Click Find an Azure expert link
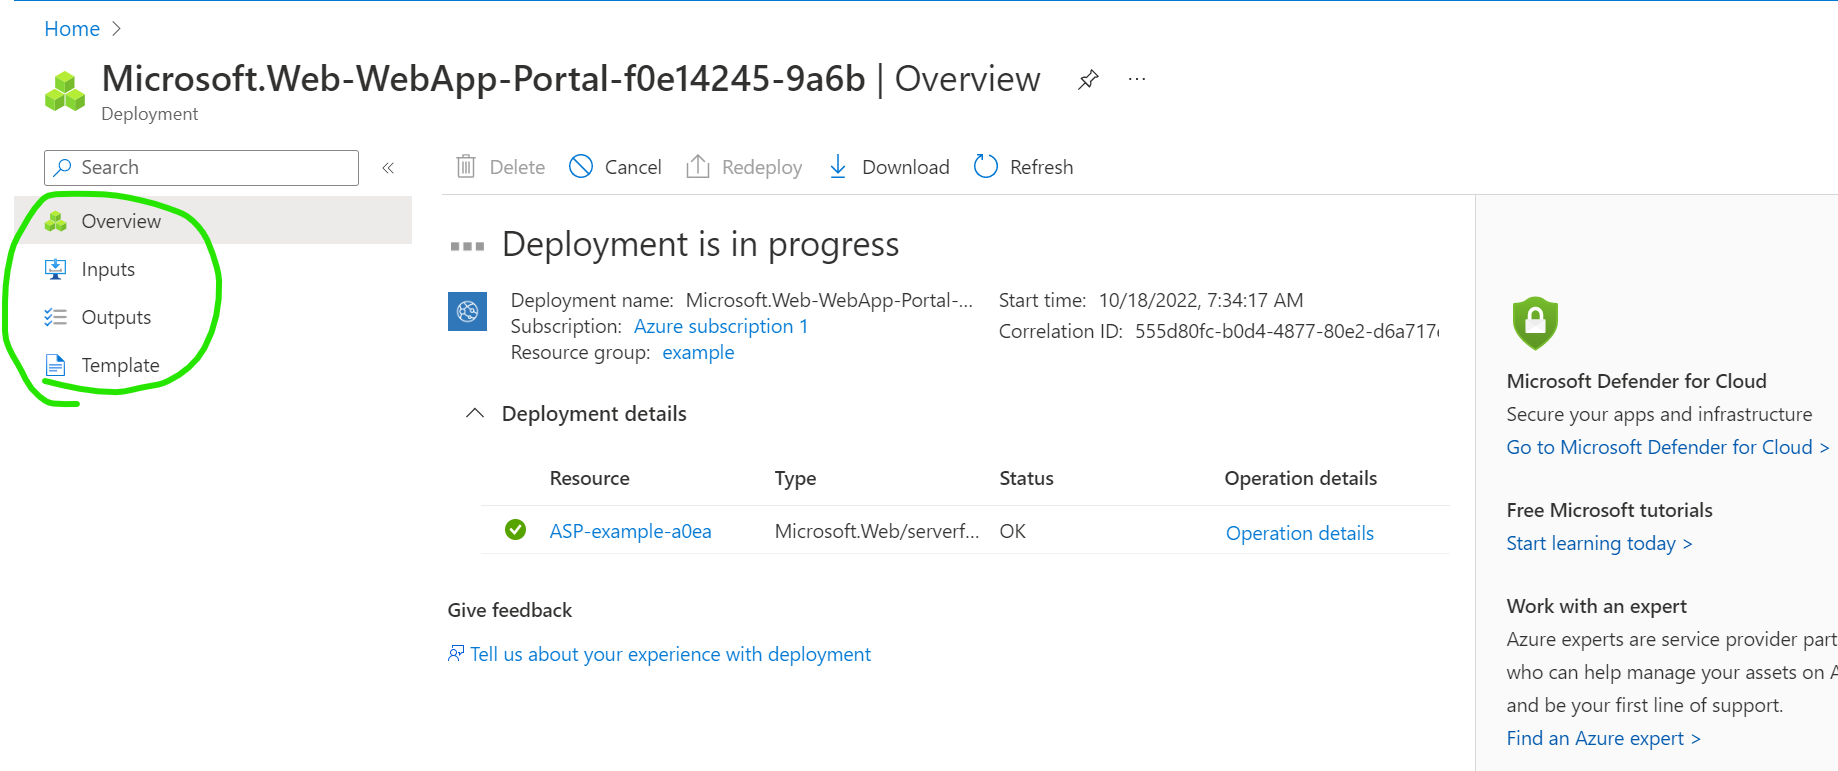Image resolution: width=1838 pixels, height=771 pixels. coord(1603,738)
